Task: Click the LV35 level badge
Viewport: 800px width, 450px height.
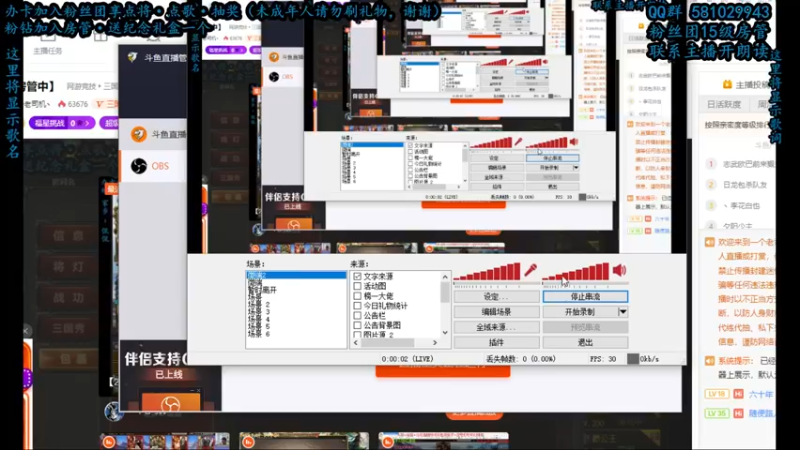Action: point(716,413)
